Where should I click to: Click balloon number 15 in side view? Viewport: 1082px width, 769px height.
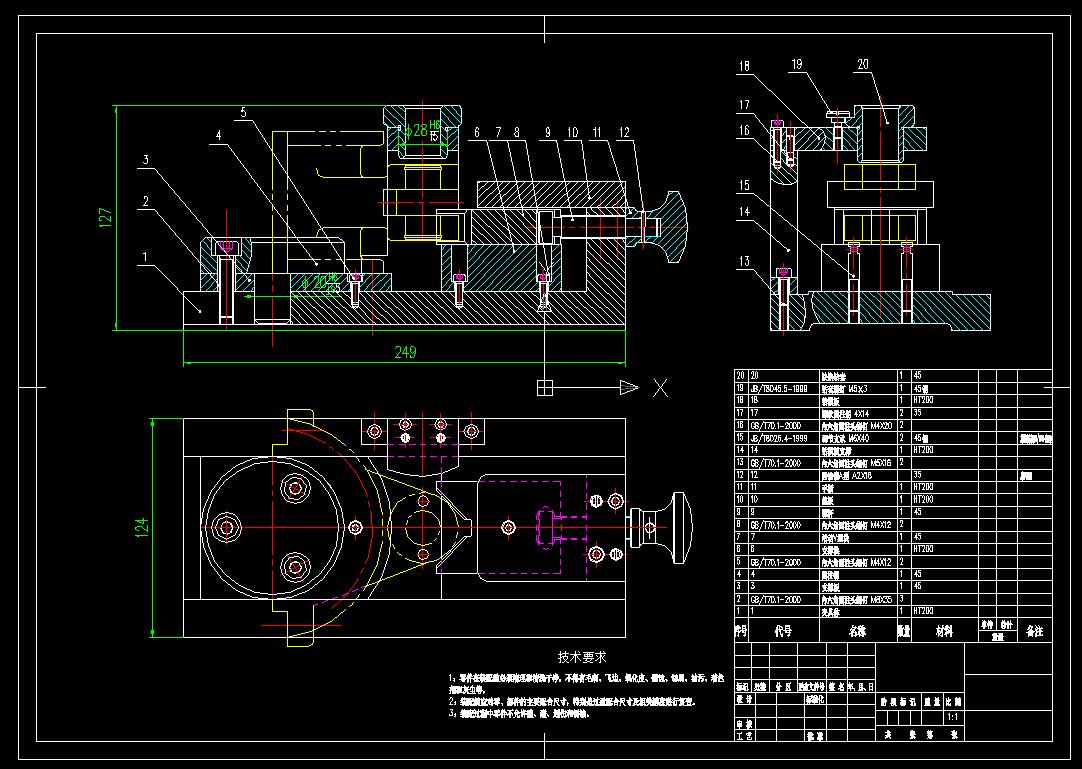[x=744, y=185]
